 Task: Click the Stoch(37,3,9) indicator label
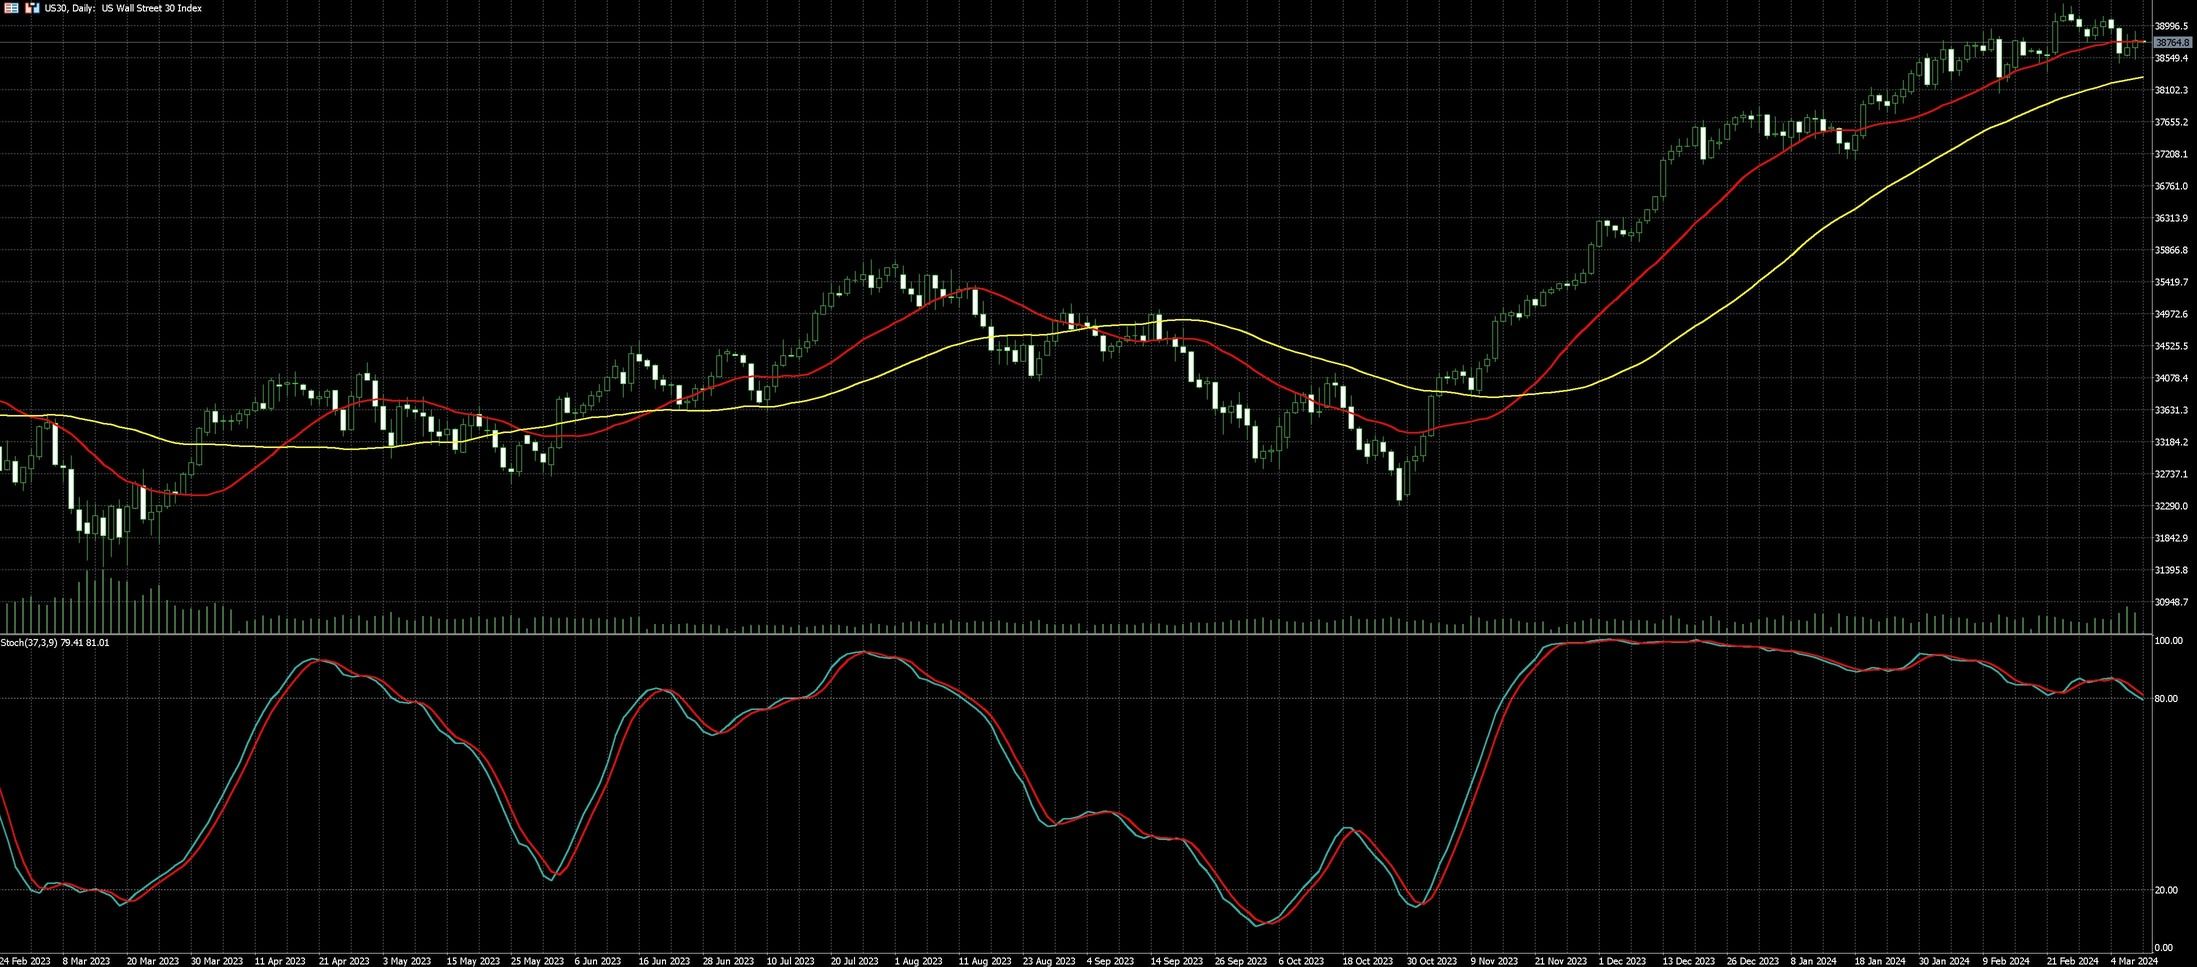55,642
